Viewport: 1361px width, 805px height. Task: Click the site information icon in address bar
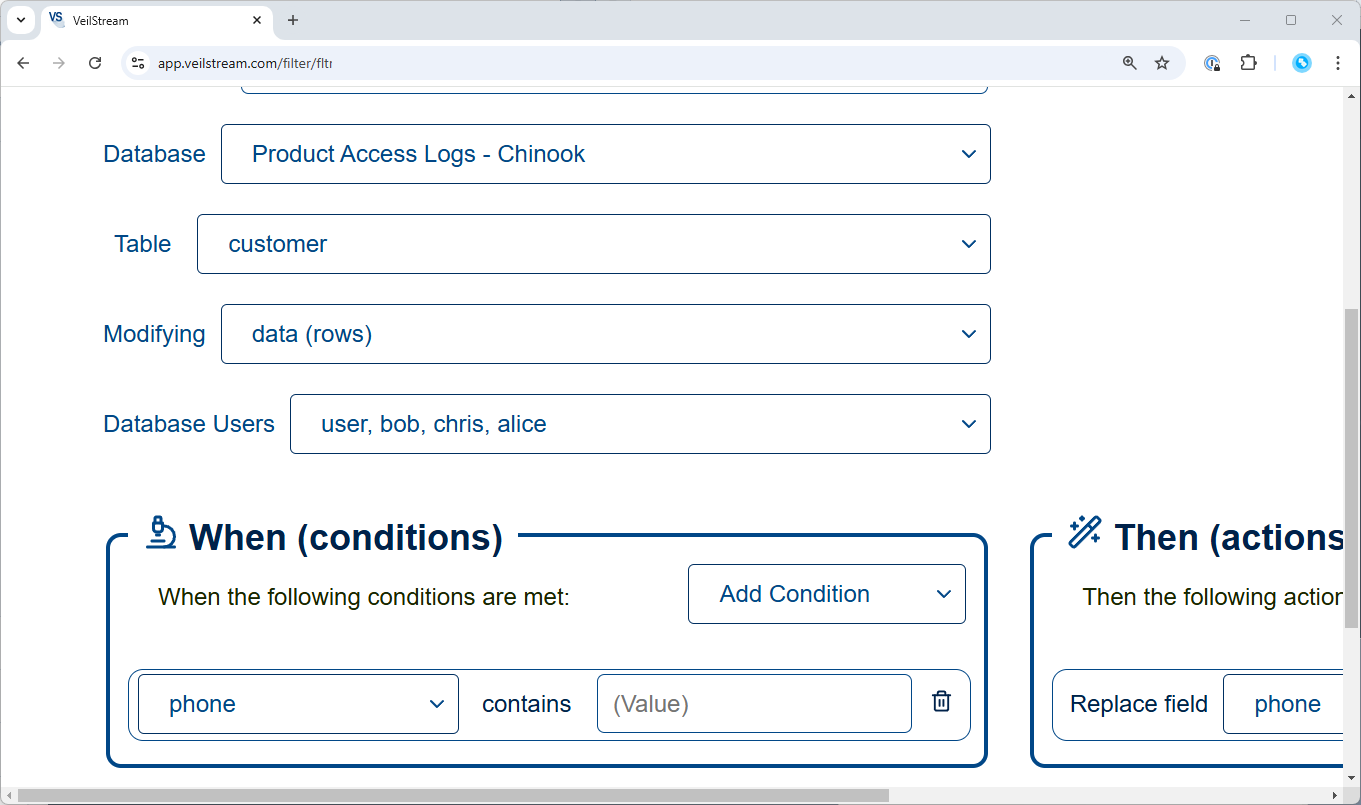pyautogui.click(x=139, y=63)
